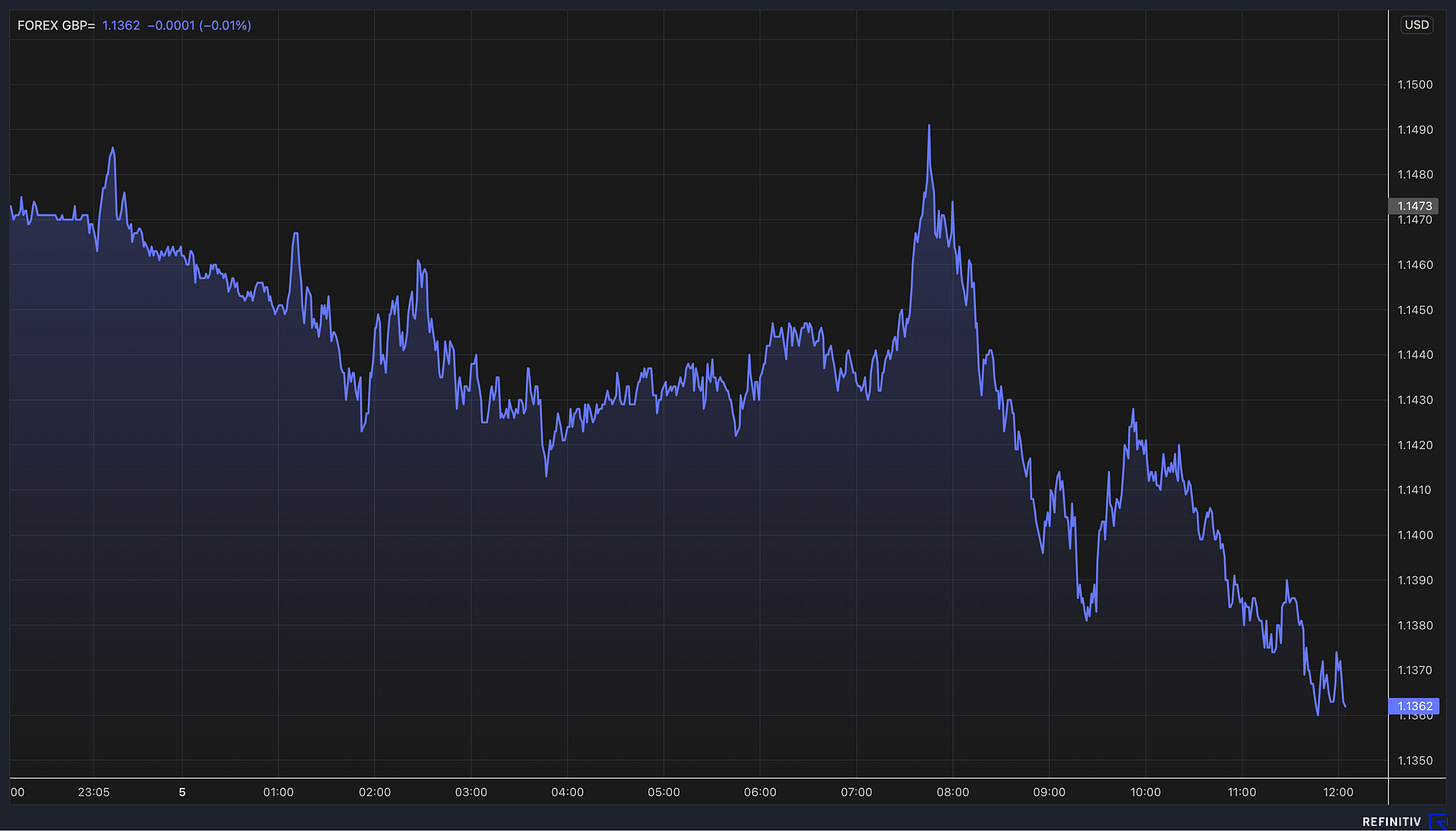Click the 1.1460 price axis label
The image size is (1456, 831).
(1415, 265)
